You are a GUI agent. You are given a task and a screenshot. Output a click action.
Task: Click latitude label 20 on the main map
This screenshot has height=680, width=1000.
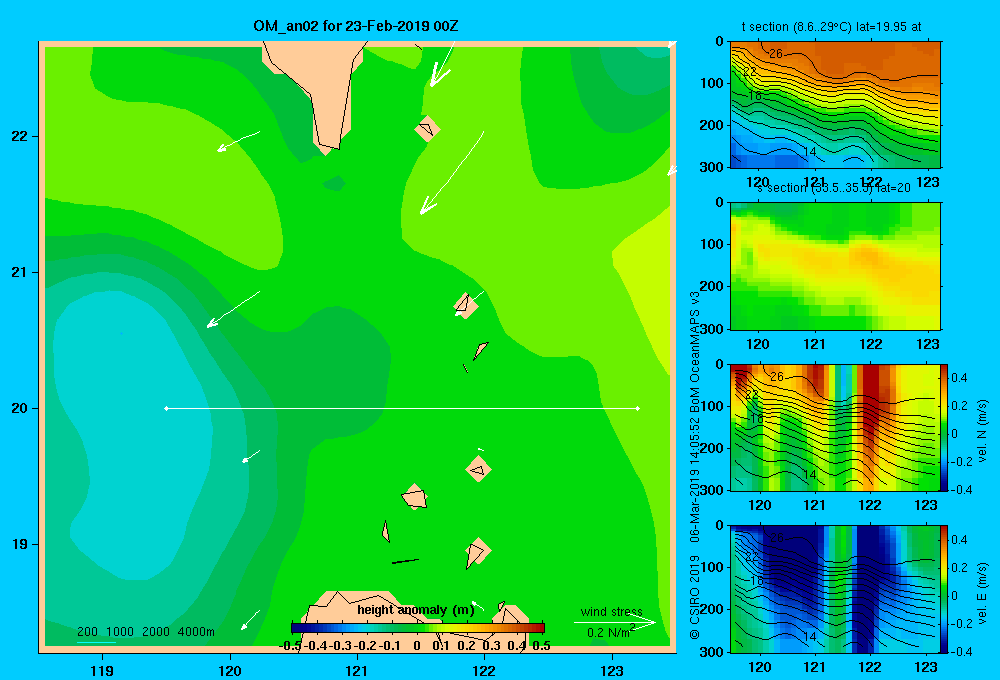[20, 408]
